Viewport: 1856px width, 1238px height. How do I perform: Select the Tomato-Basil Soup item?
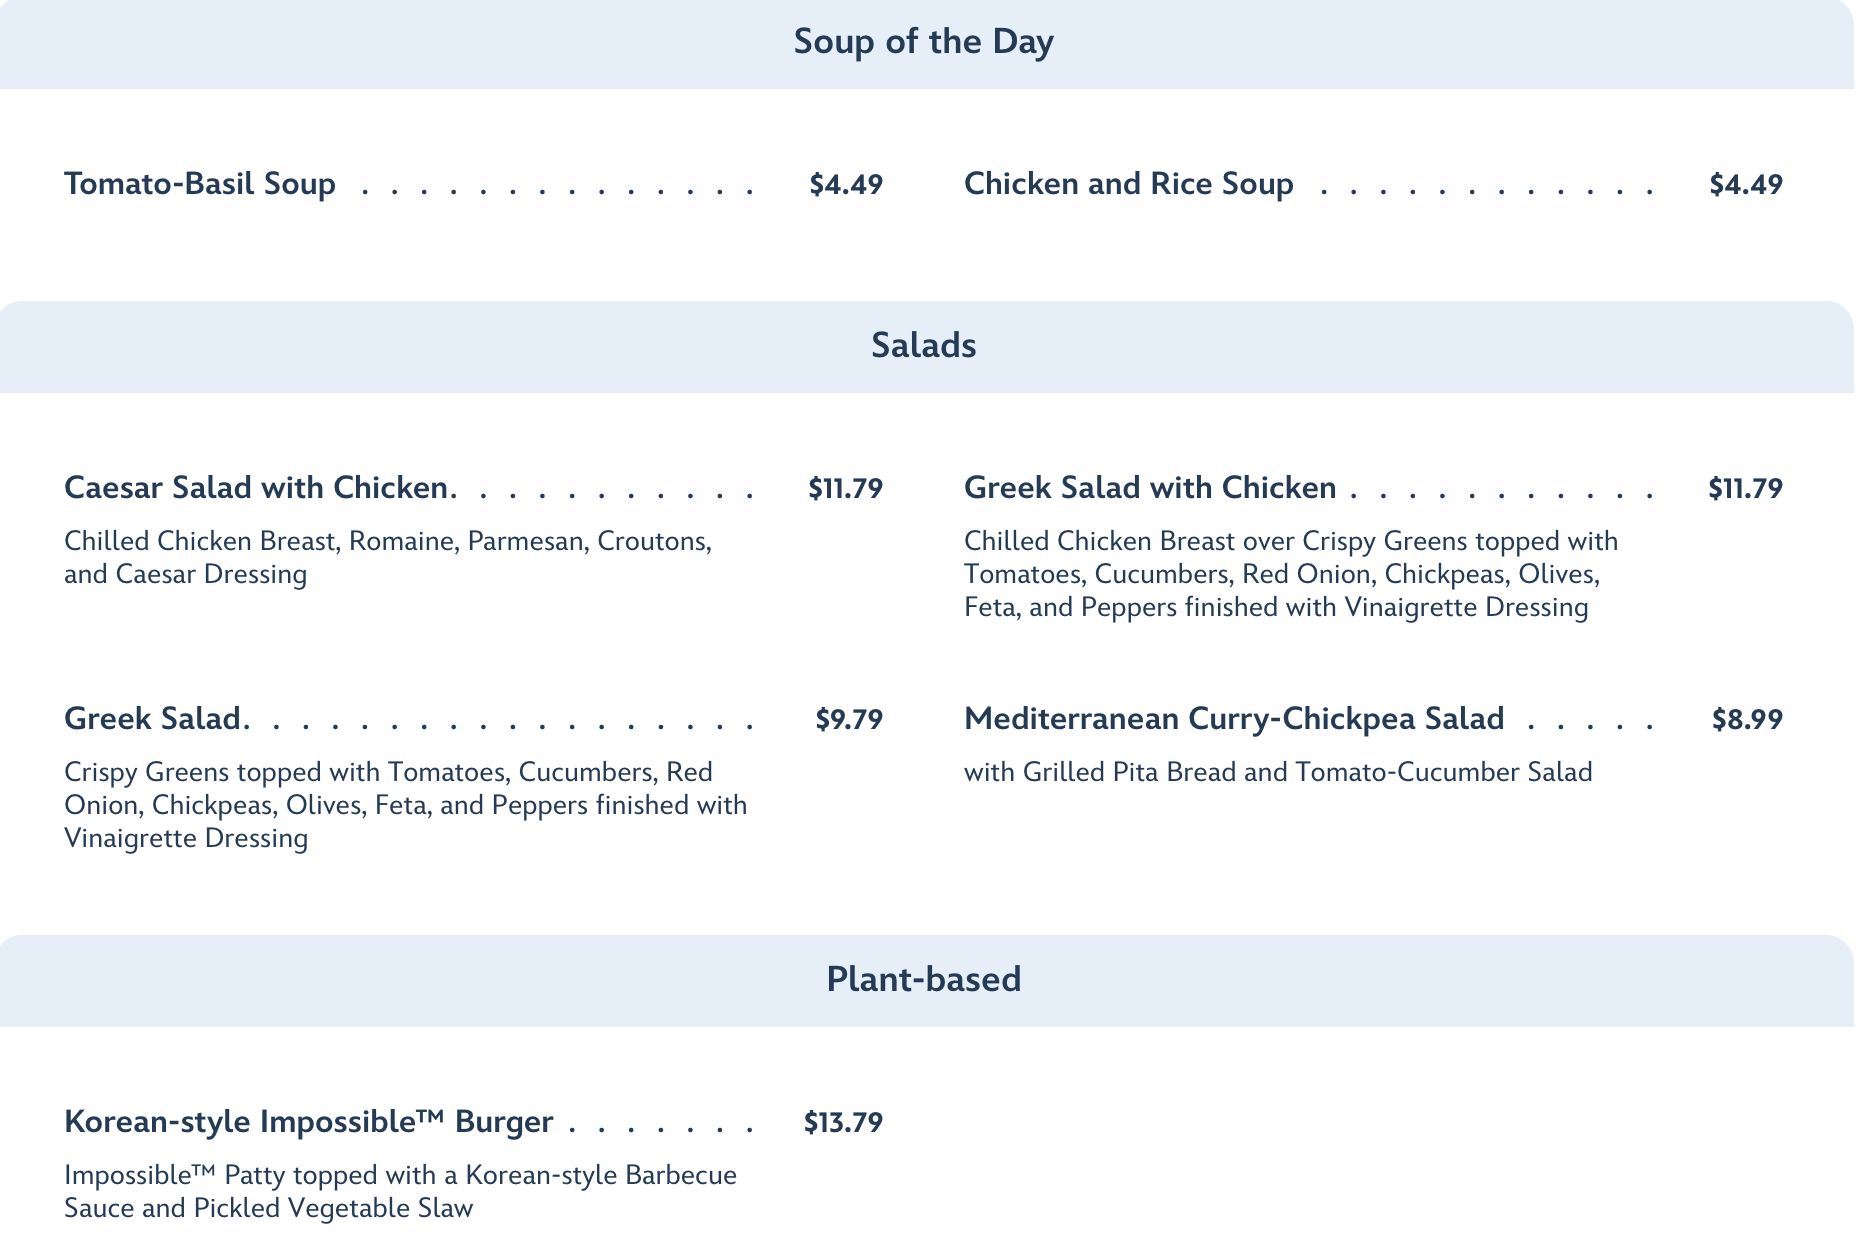(x=200, y=184)
